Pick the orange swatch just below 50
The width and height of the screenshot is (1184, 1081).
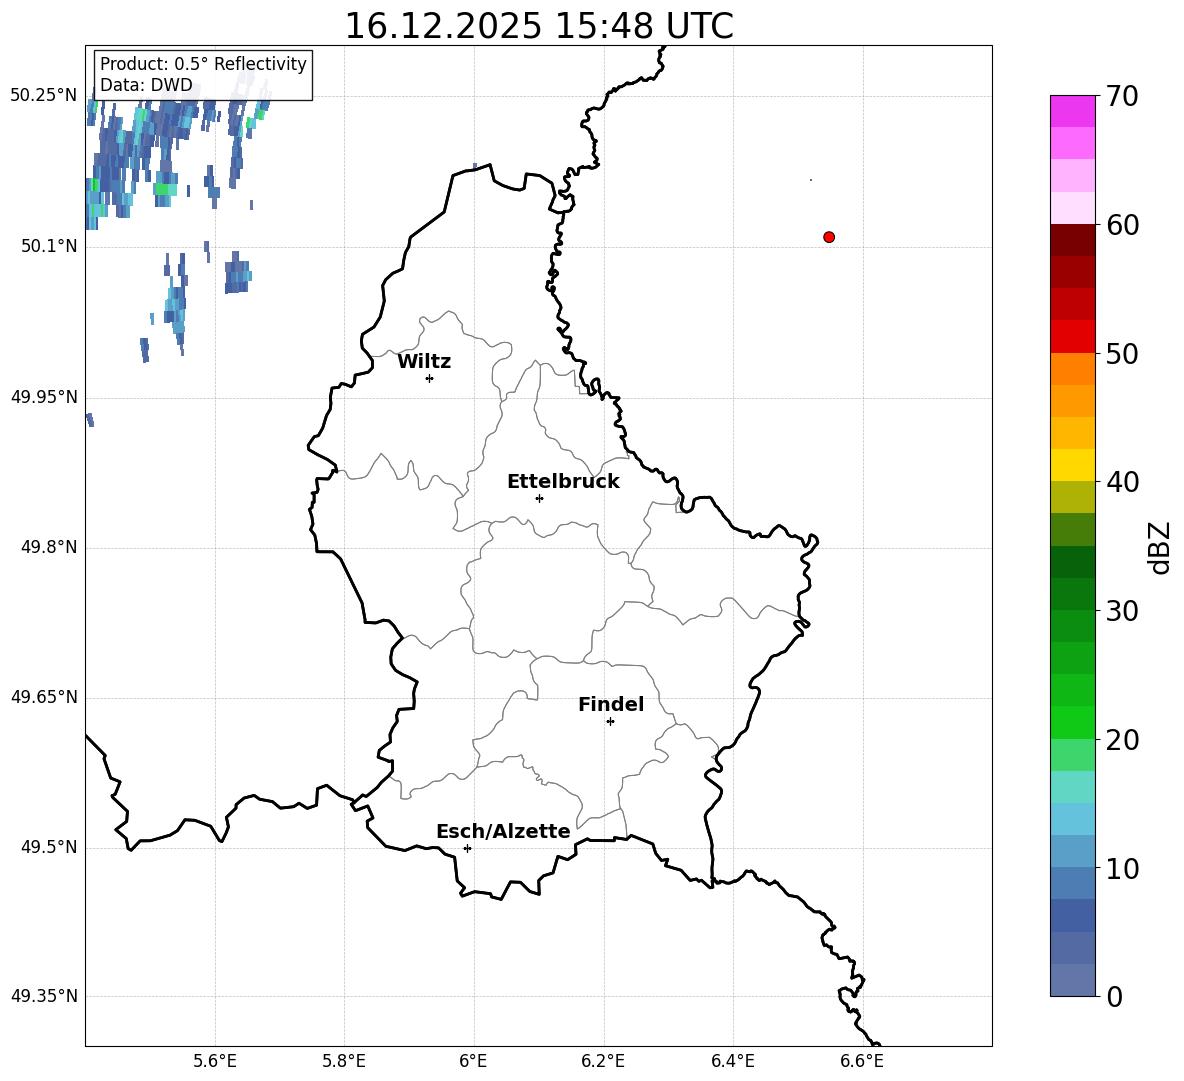[x=1072, y=369]
